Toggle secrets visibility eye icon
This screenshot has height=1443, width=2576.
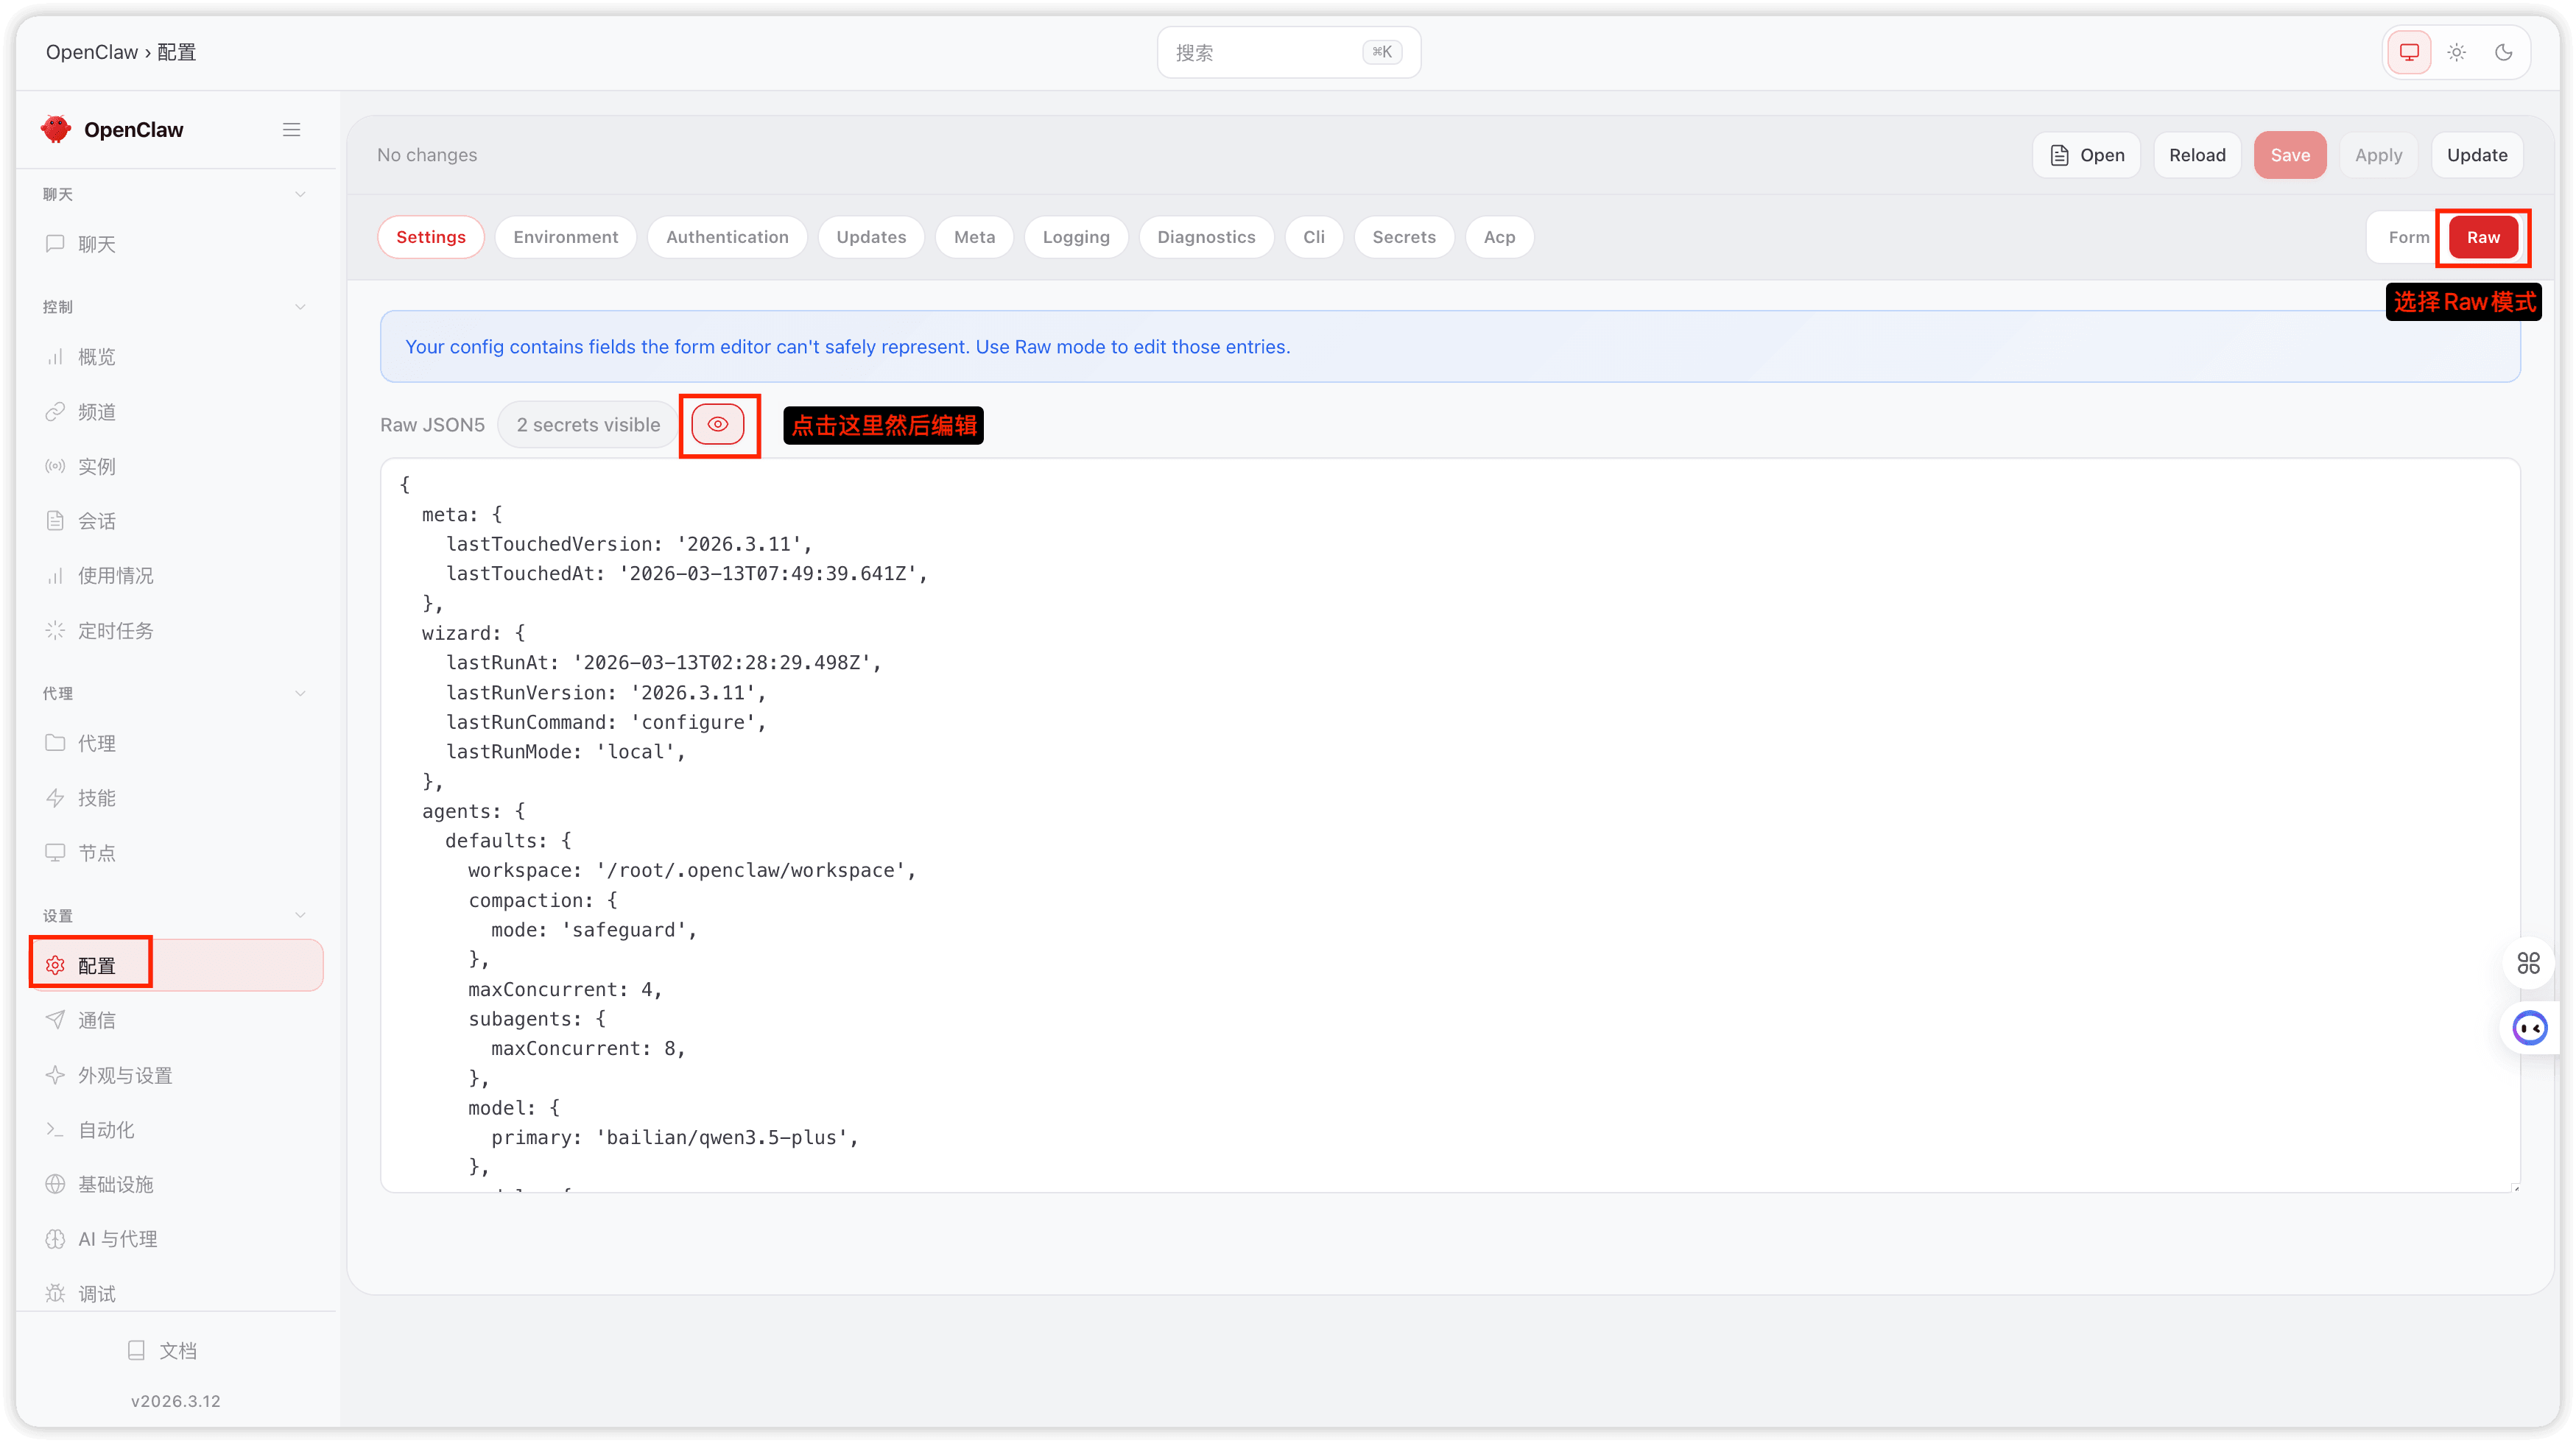(717, 424)
